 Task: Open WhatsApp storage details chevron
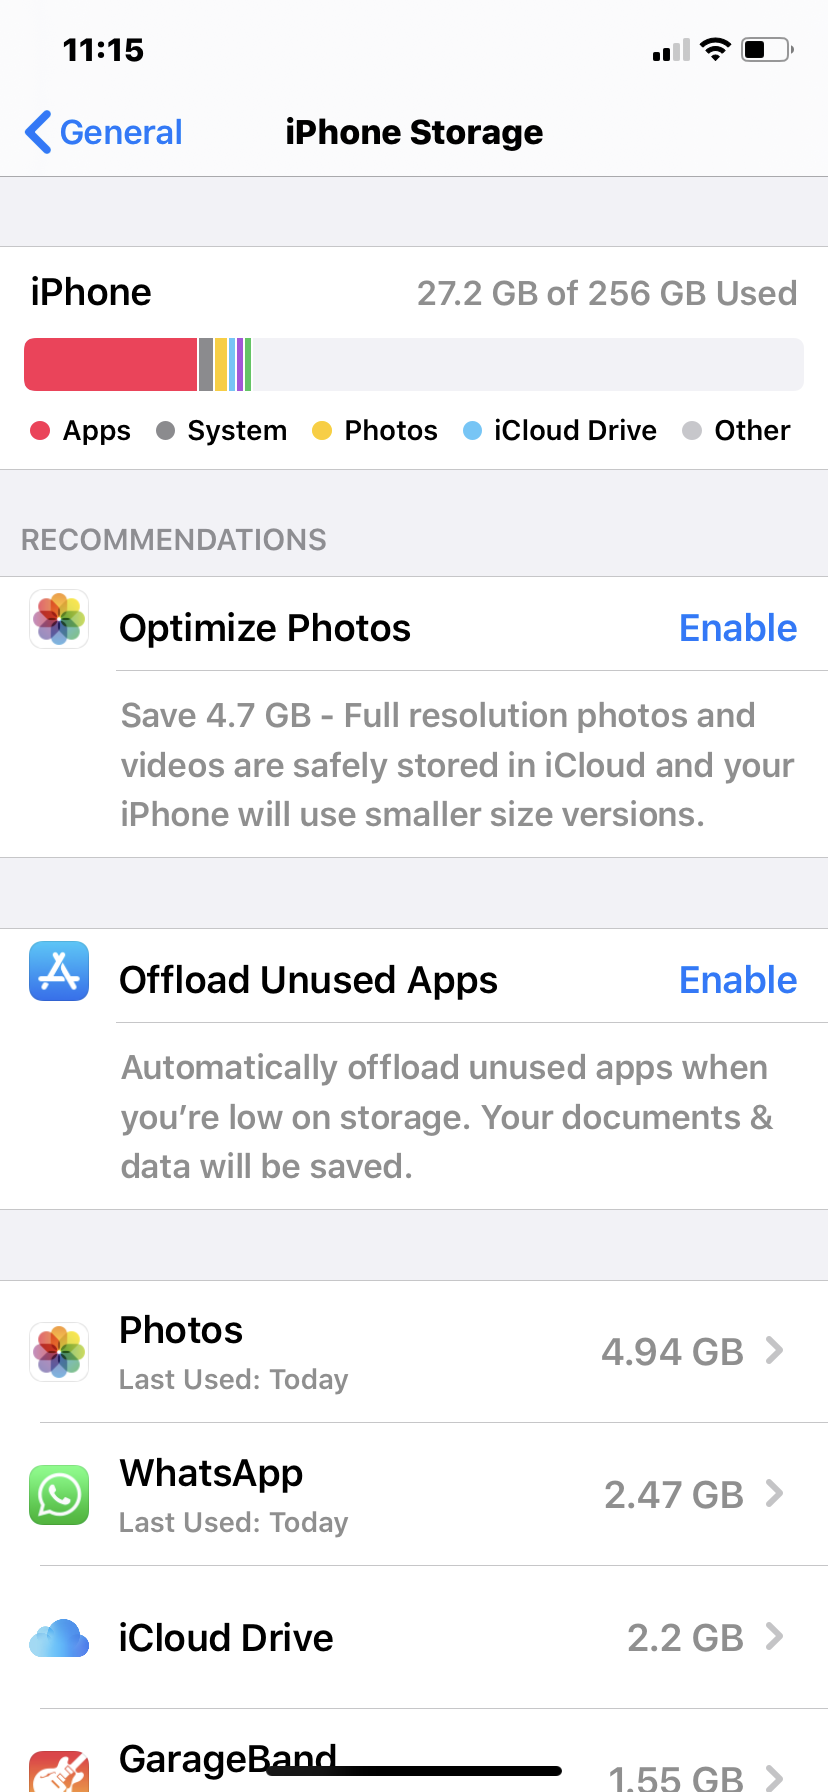(774, 1494)
